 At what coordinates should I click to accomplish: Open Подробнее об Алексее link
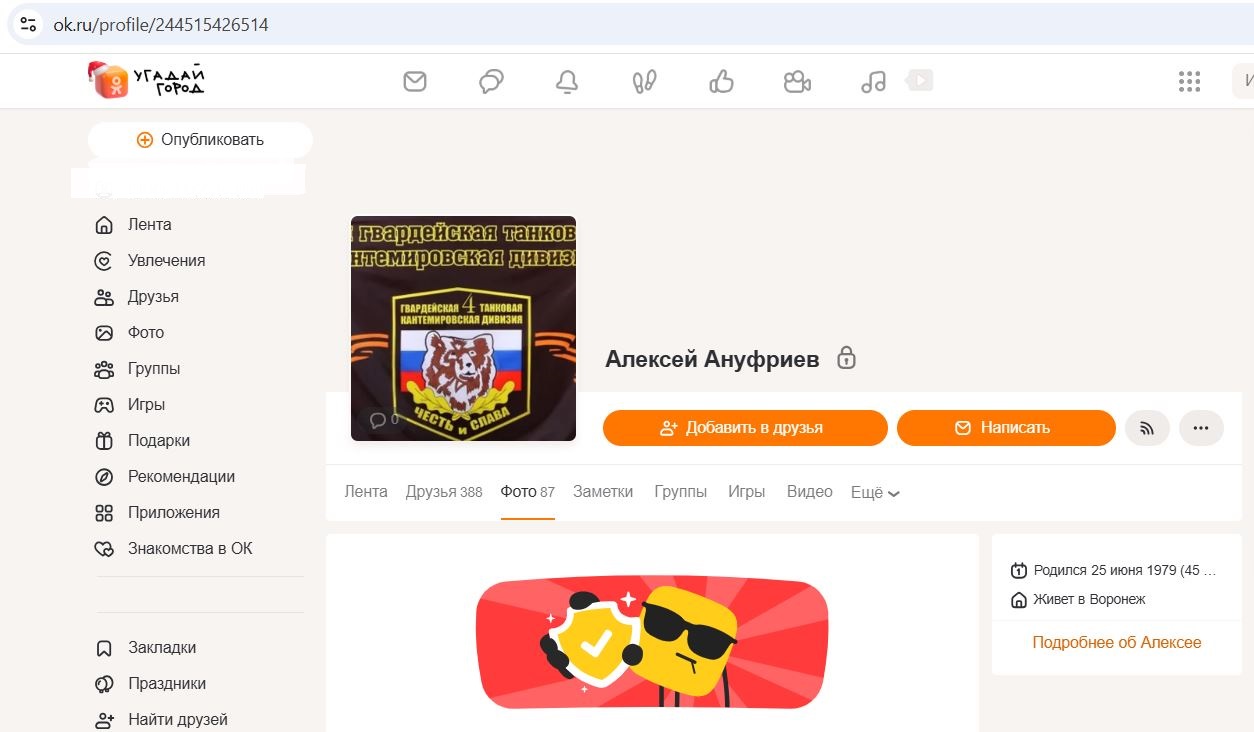(1117, 642)
